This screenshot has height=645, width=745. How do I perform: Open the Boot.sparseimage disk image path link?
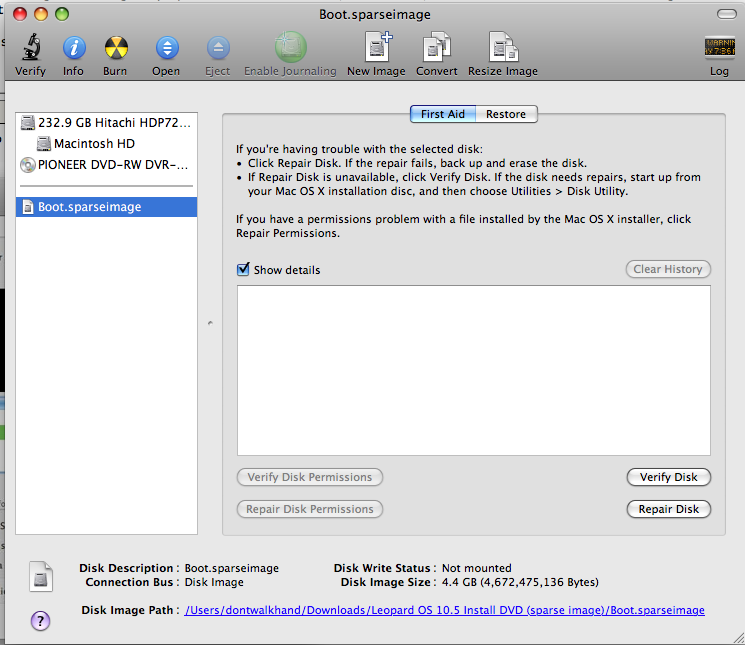tap(445, 610)
